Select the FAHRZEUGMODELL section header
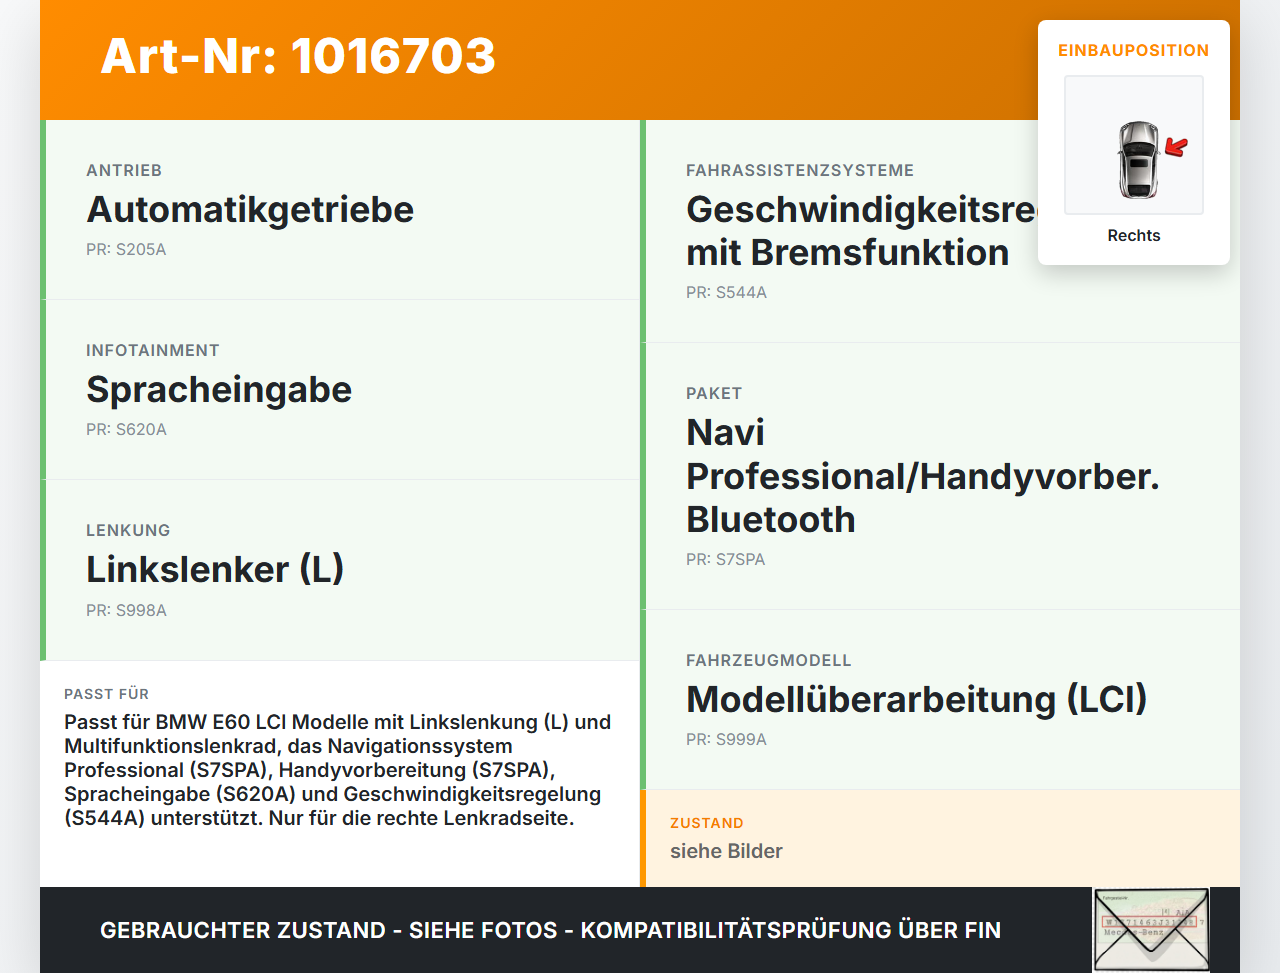 tap(768, 660)
